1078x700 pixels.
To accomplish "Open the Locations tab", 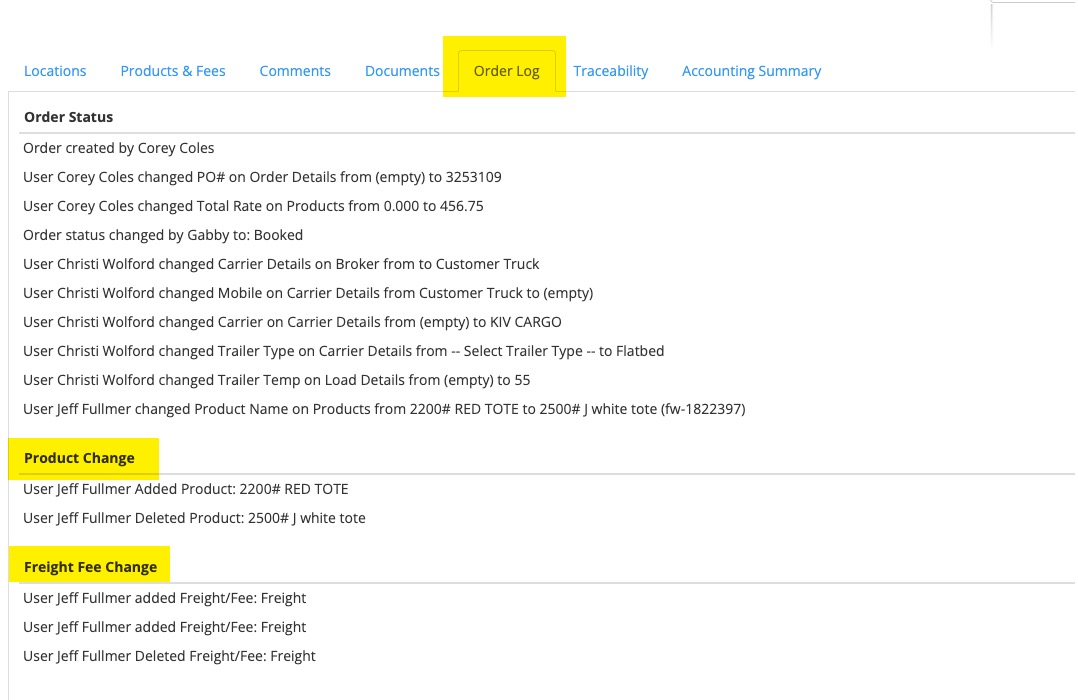I will pos(55,71).
